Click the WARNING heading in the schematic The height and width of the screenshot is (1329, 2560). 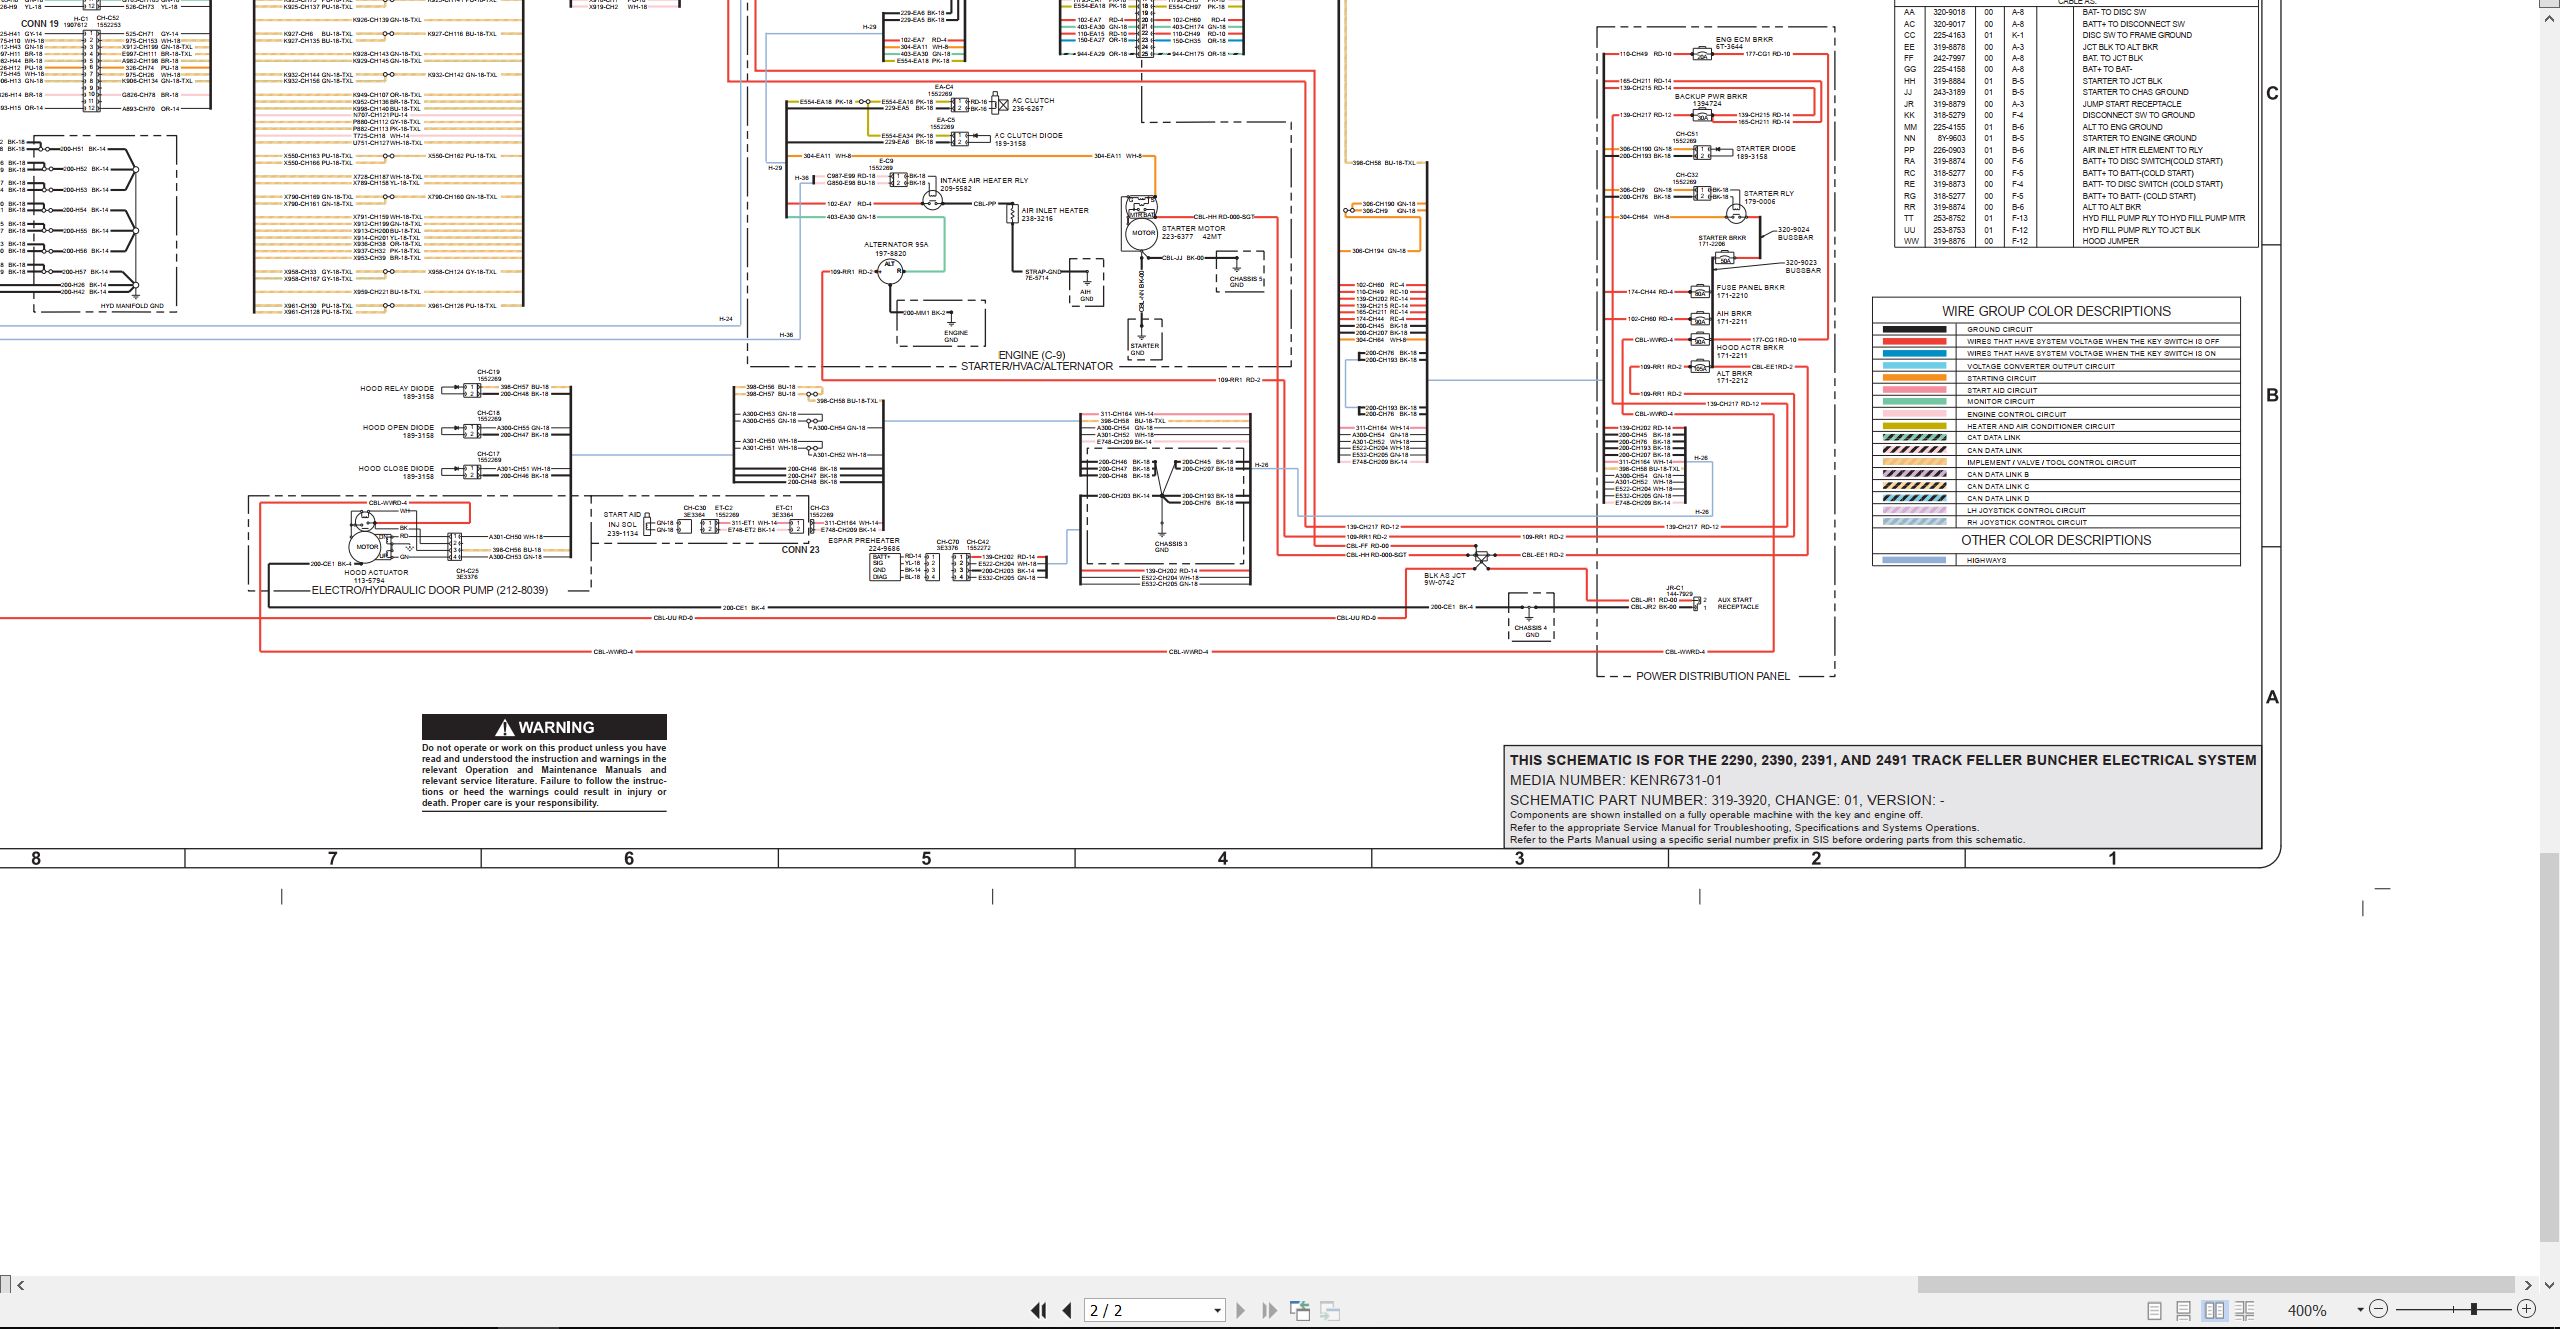[x=544, y=727]
